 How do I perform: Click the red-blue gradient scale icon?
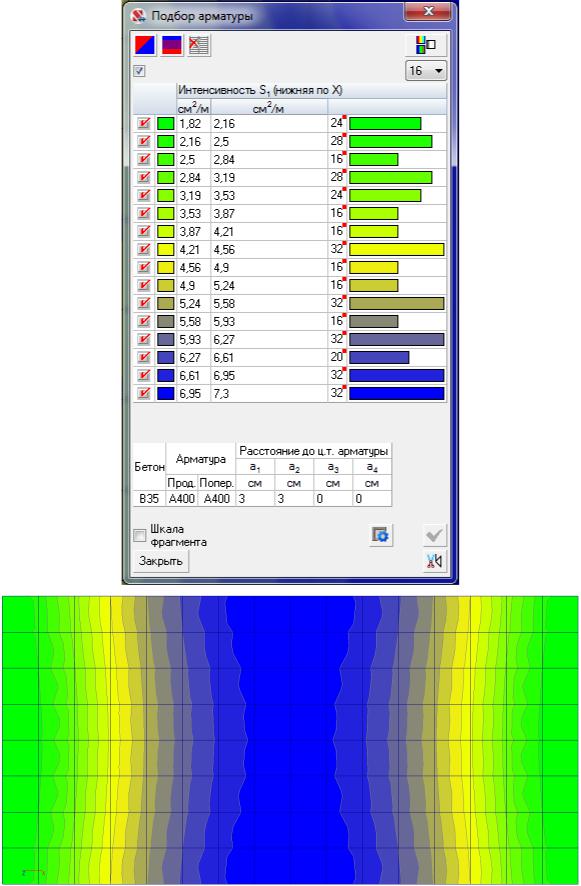(x=172, y=45)
